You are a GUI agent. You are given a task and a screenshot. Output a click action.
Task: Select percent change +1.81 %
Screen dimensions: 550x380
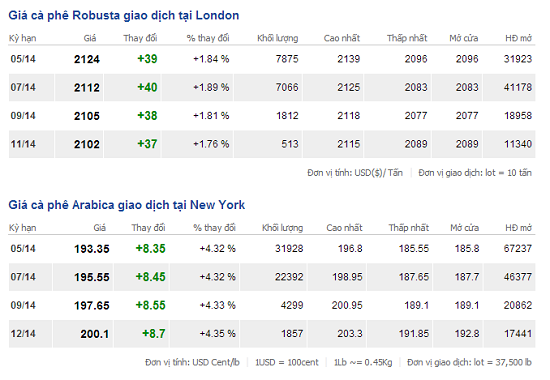coord(211,116)
